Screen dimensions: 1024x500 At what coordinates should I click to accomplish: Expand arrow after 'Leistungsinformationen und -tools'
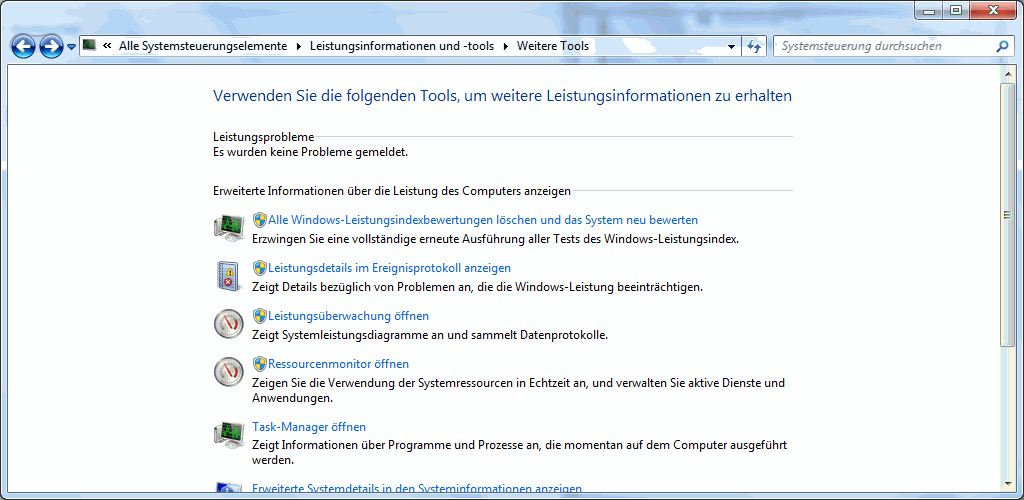[505, 46]
